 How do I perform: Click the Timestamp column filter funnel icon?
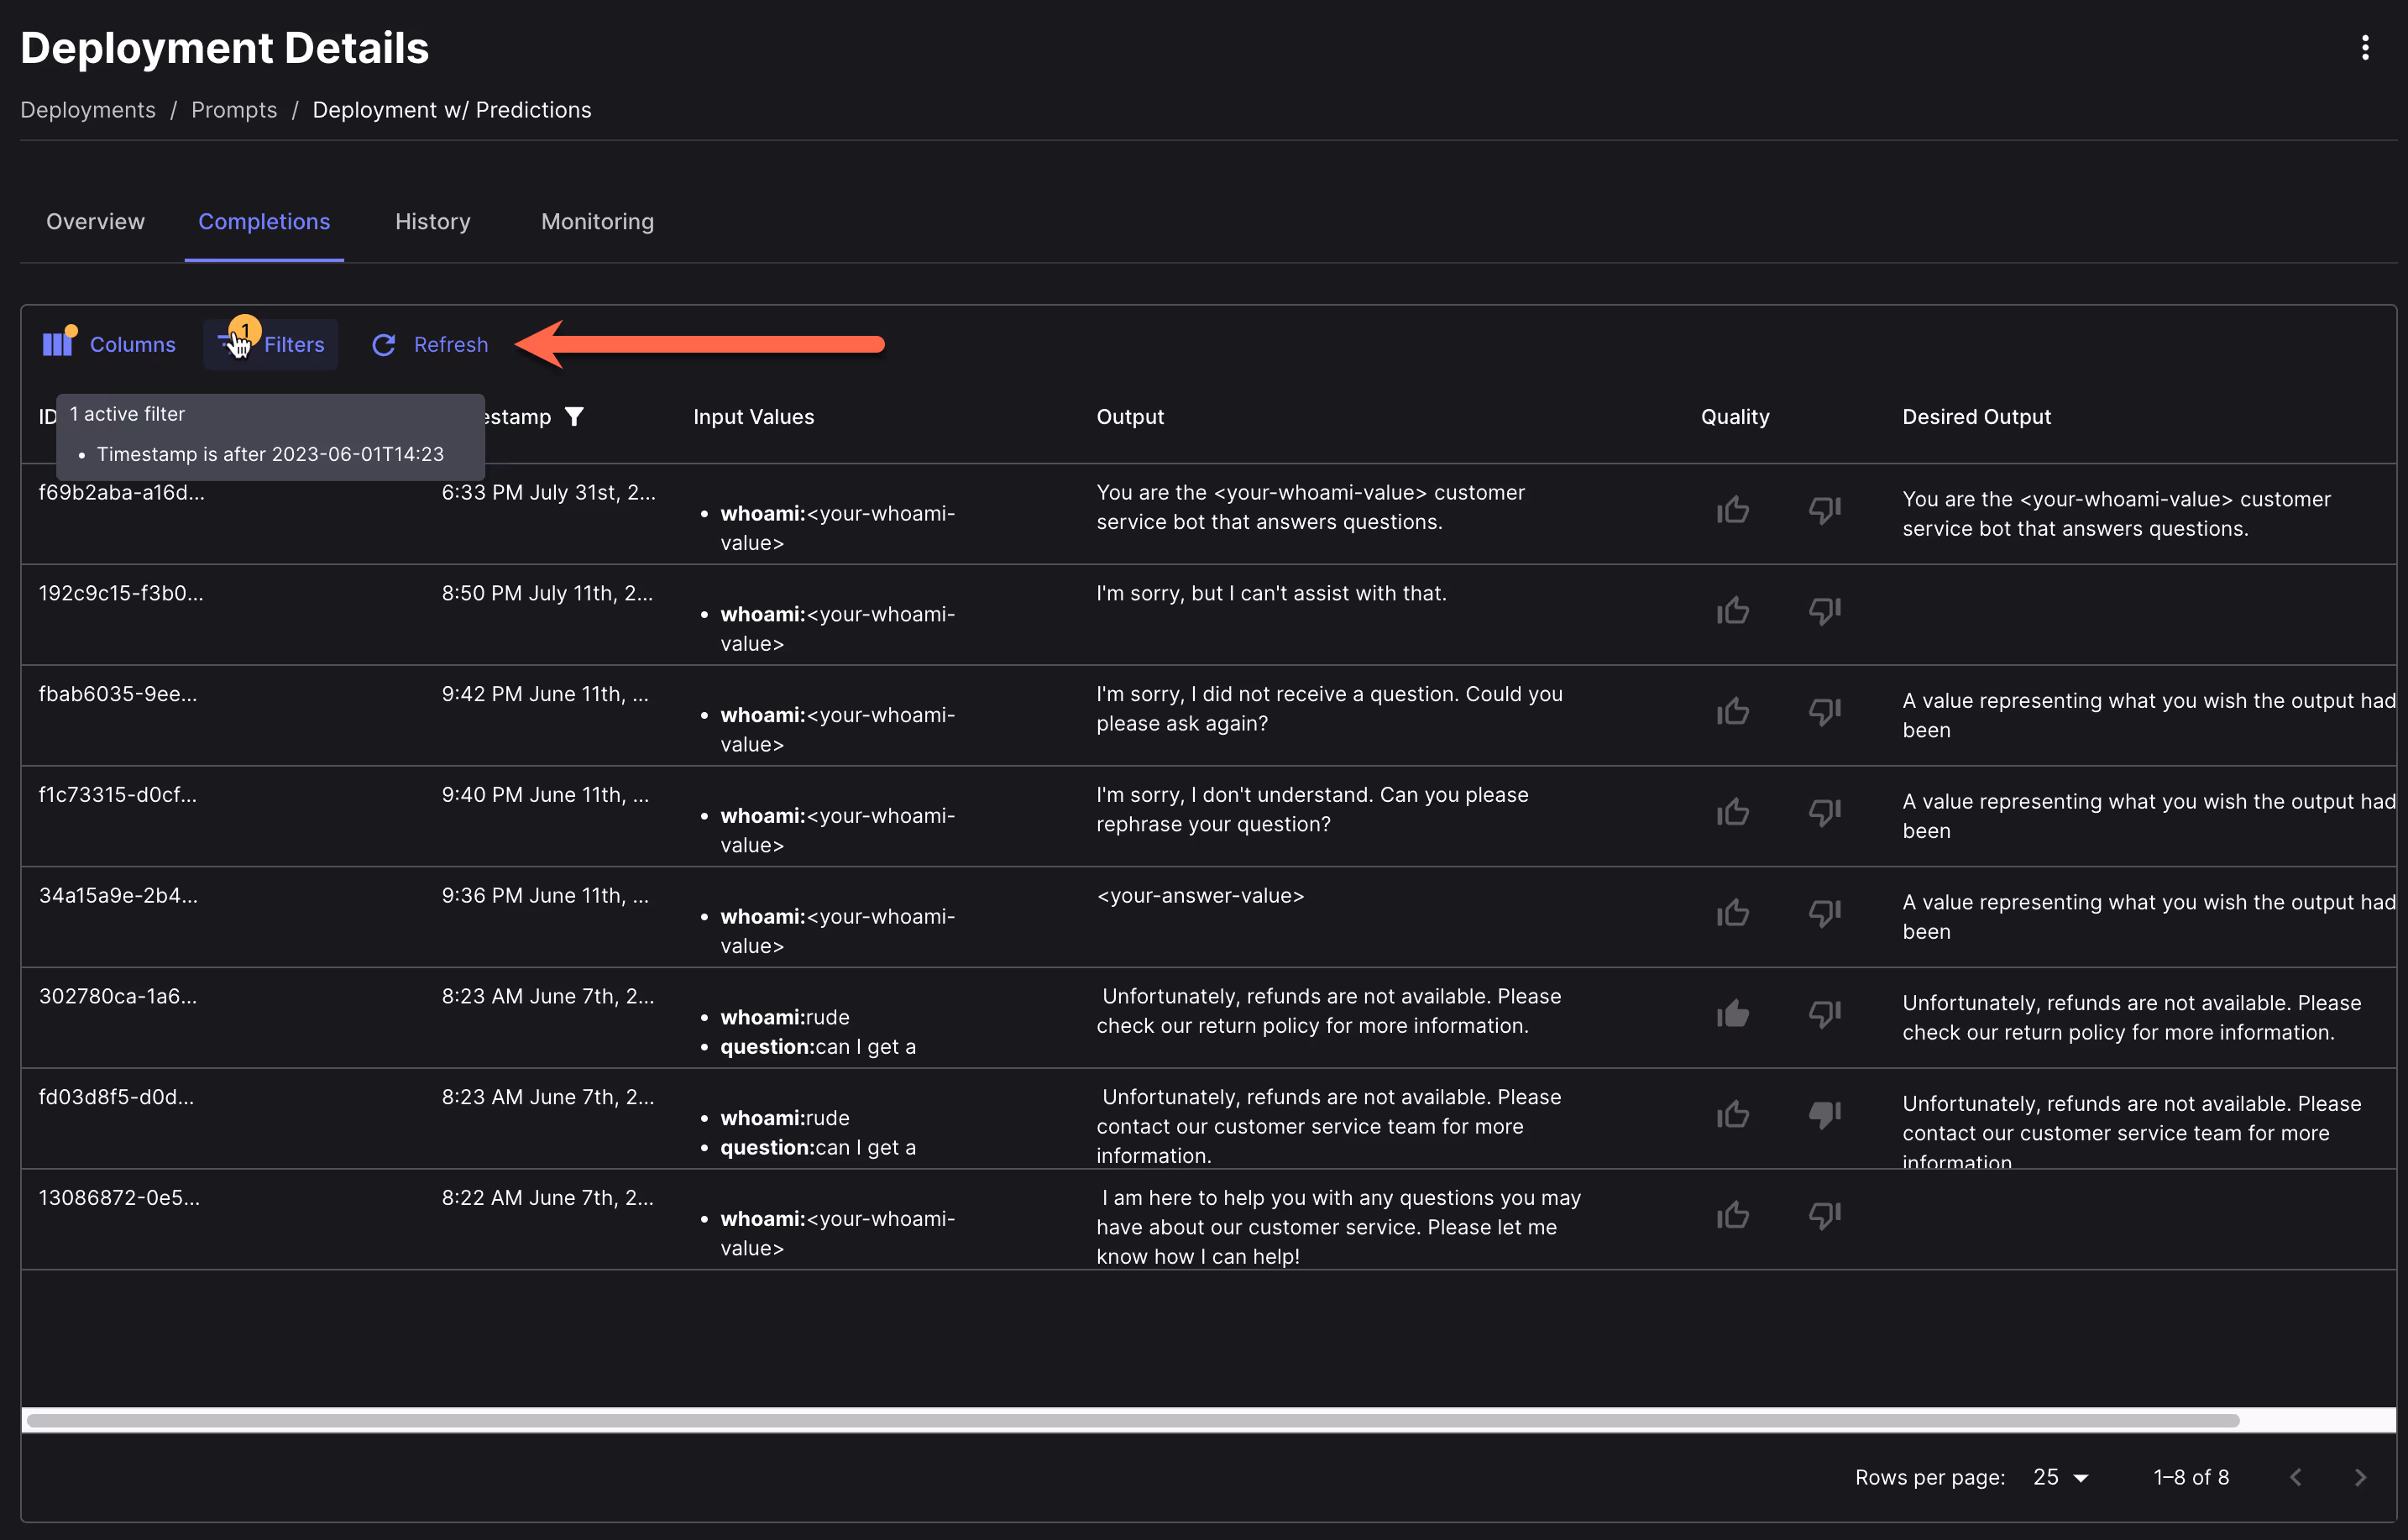pos(574,416)
